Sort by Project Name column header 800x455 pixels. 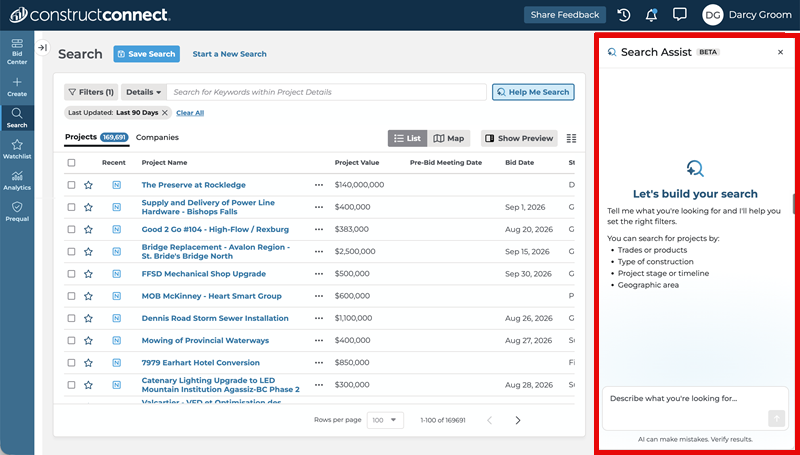164,163
